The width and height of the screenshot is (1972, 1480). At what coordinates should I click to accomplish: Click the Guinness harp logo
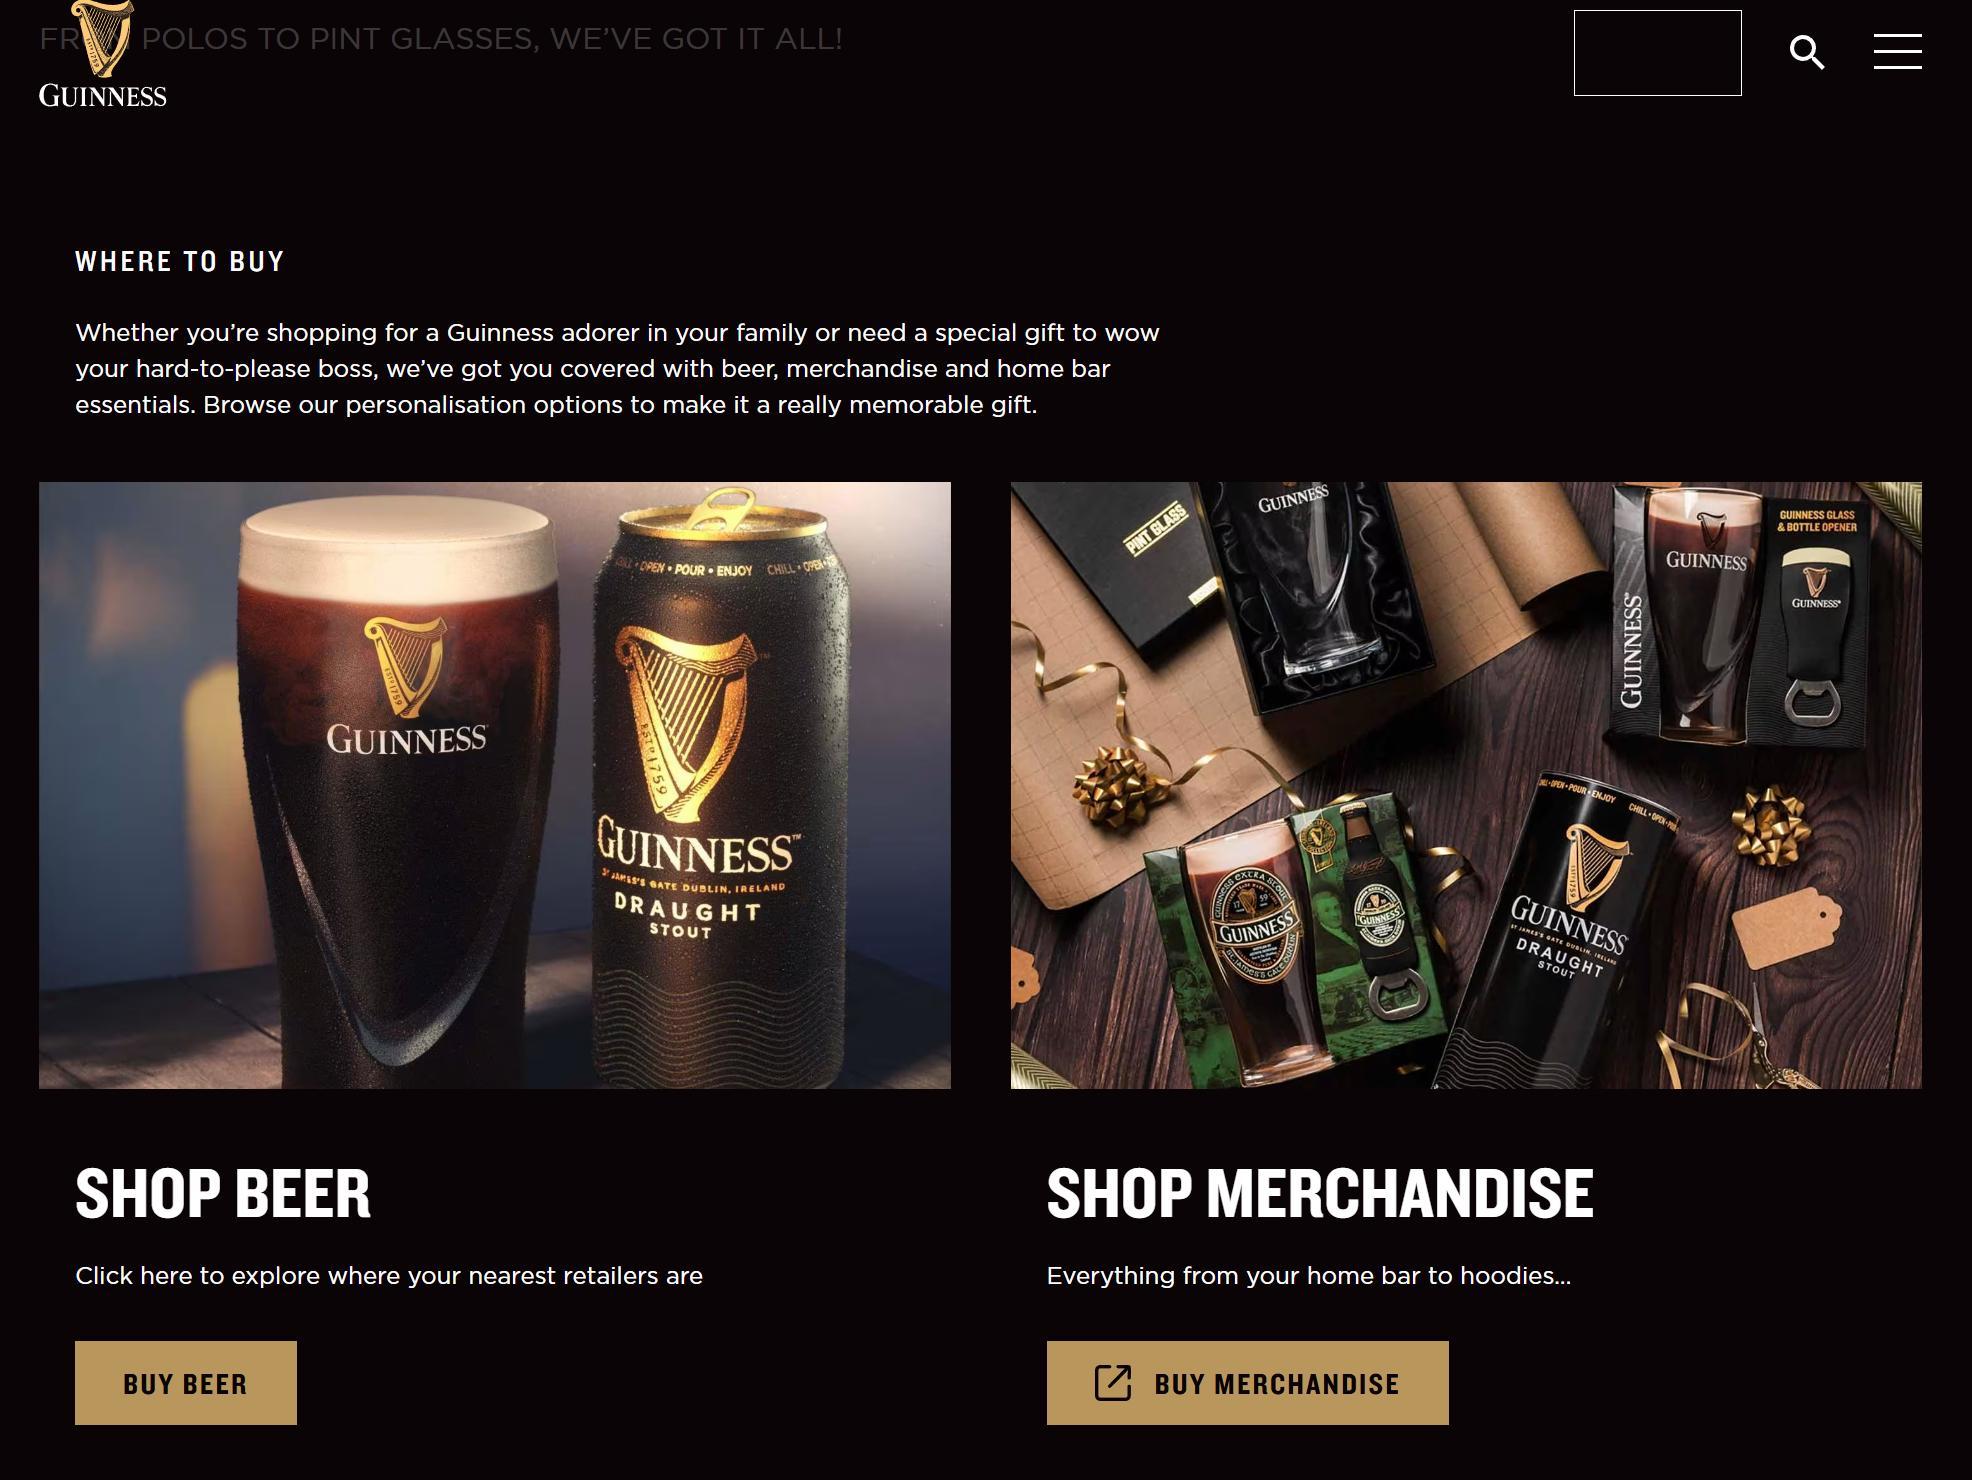coord(101,39)
